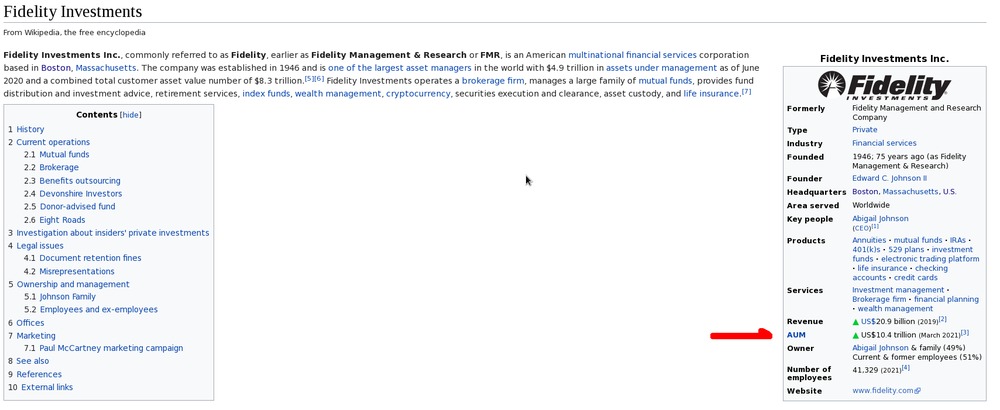Click the green increase arrow beside Revenue

tap(856, 321)
